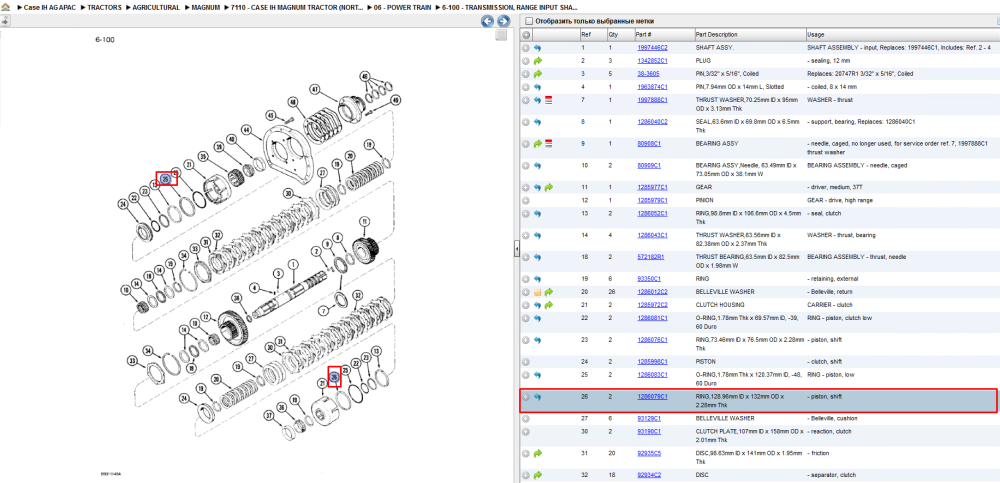
Task: Click the green arrow icon in Ref 11 row
Action: click(548, 188)
